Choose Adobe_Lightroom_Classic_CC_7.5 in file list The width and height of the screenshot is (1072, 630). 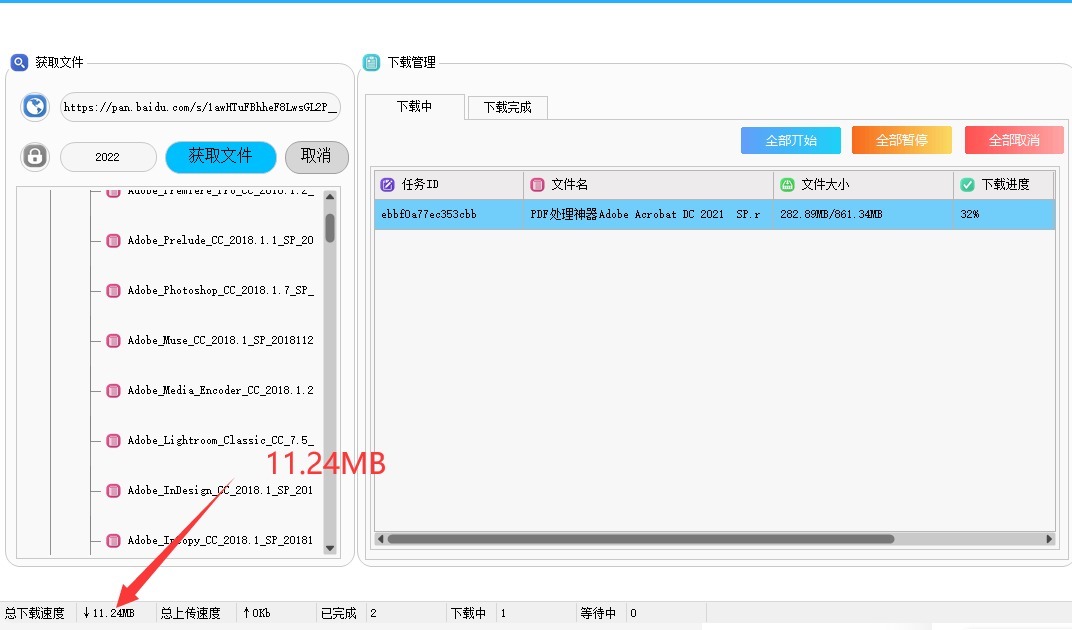[x=220, y=441]
